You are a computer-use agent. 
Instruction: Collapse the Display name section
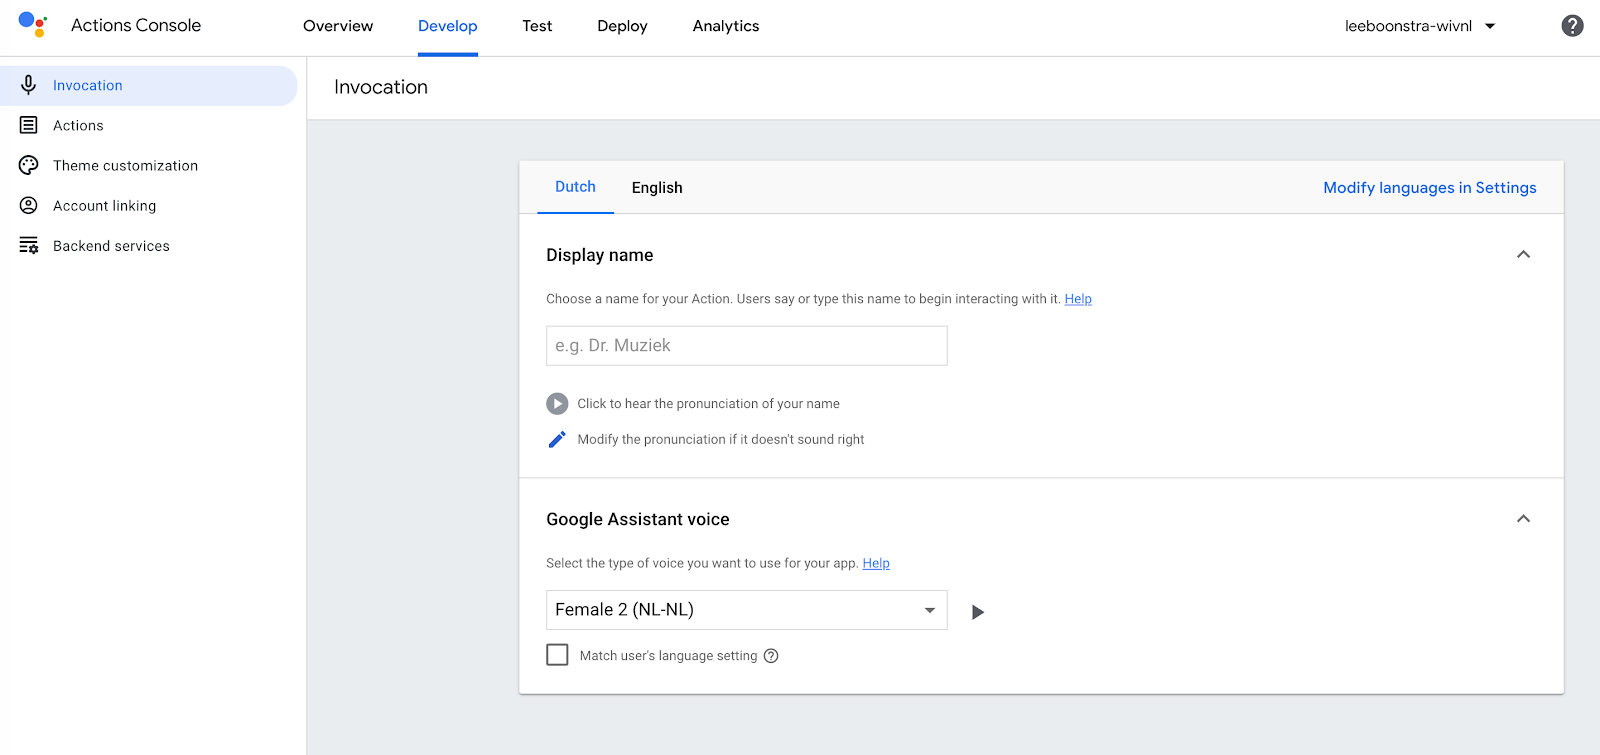coord(1523,255)
